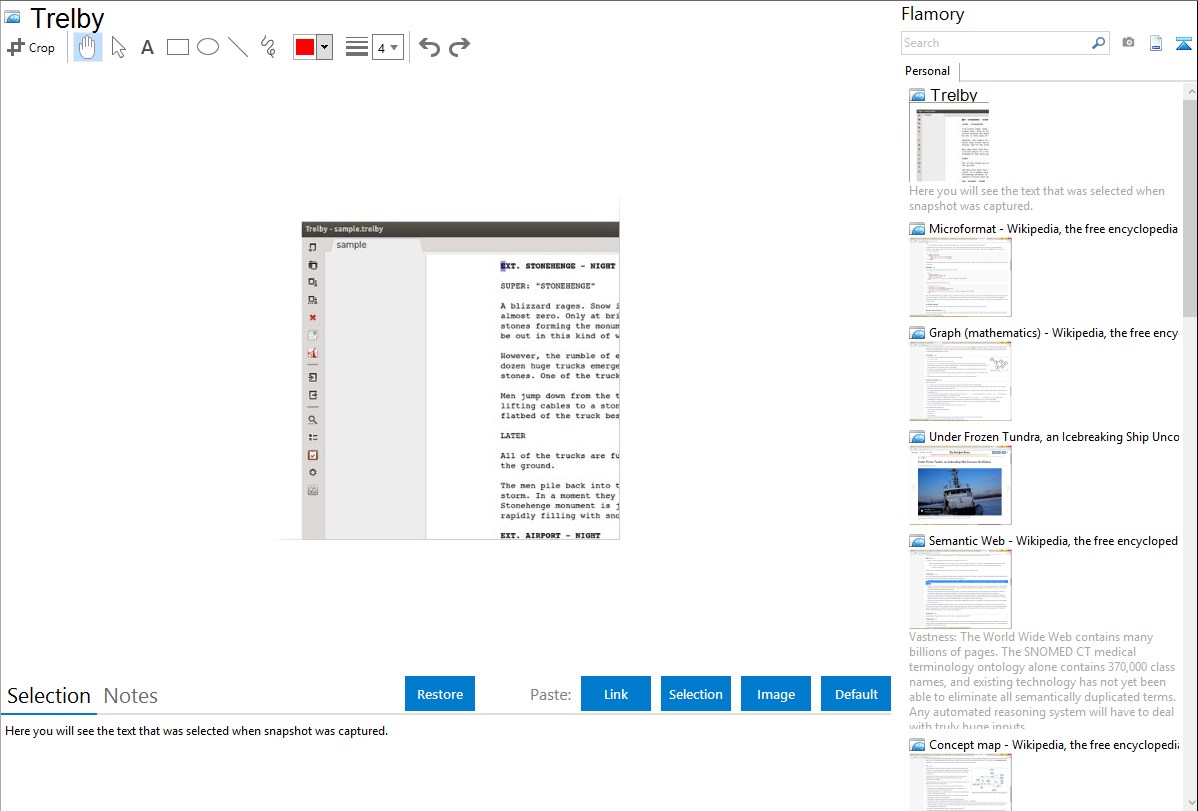Image resolution: width=1198 pixels, height=811 pixels.
Task: Paste as Link
Action: (x=616, y=694)
